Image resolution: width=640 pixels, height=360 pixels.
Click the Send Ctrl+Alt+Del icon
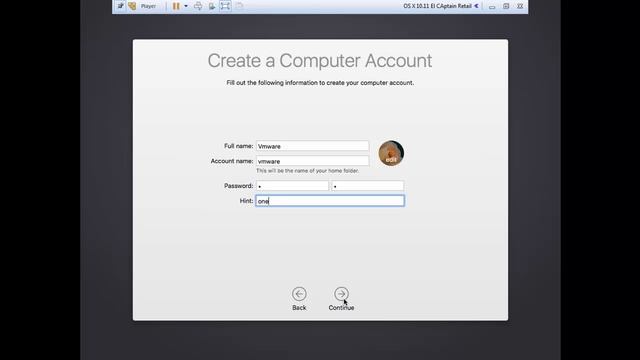click(198, 6)
